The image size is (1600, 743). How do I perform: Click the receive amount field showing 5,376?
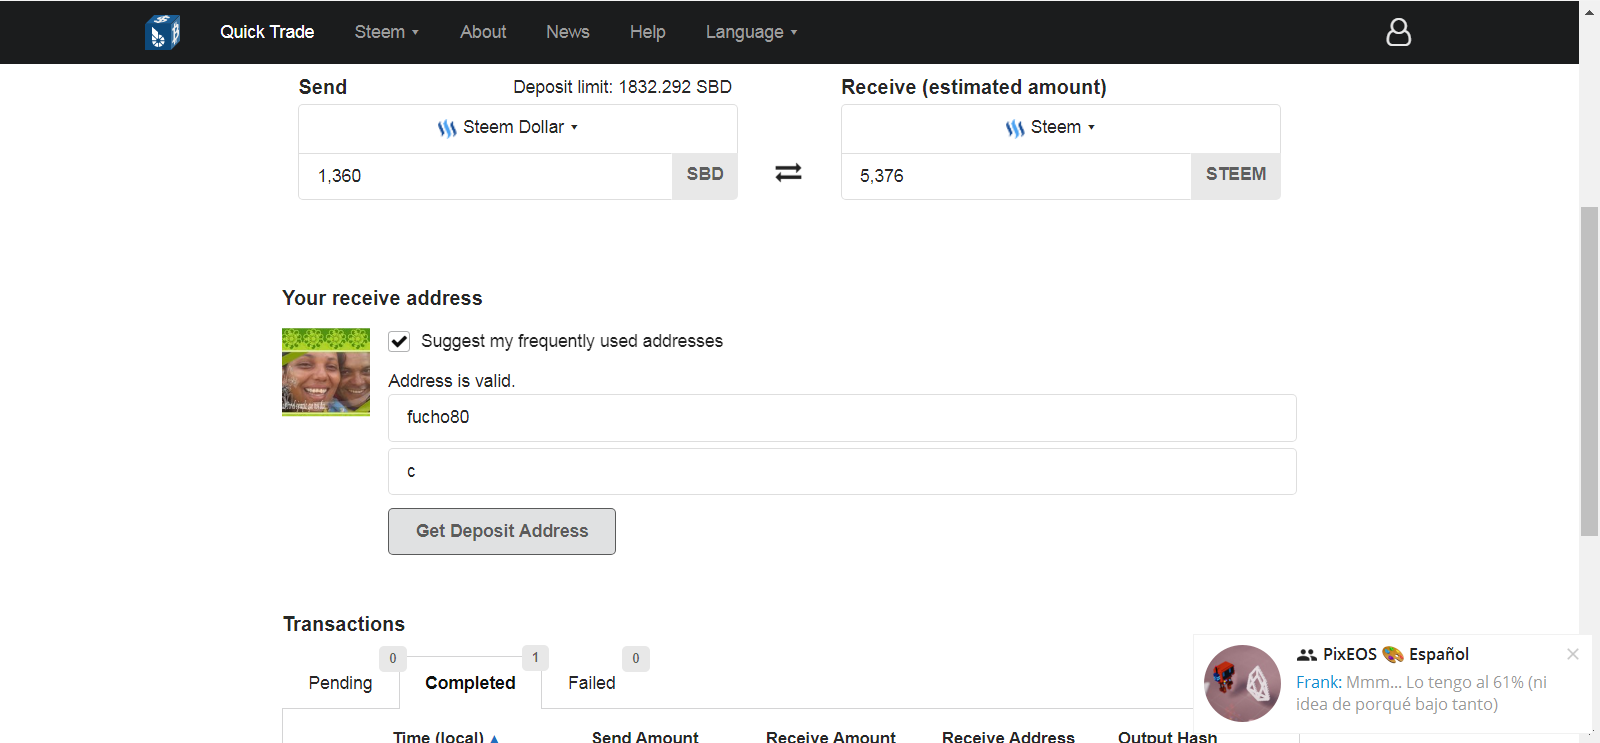point(1016,176)
